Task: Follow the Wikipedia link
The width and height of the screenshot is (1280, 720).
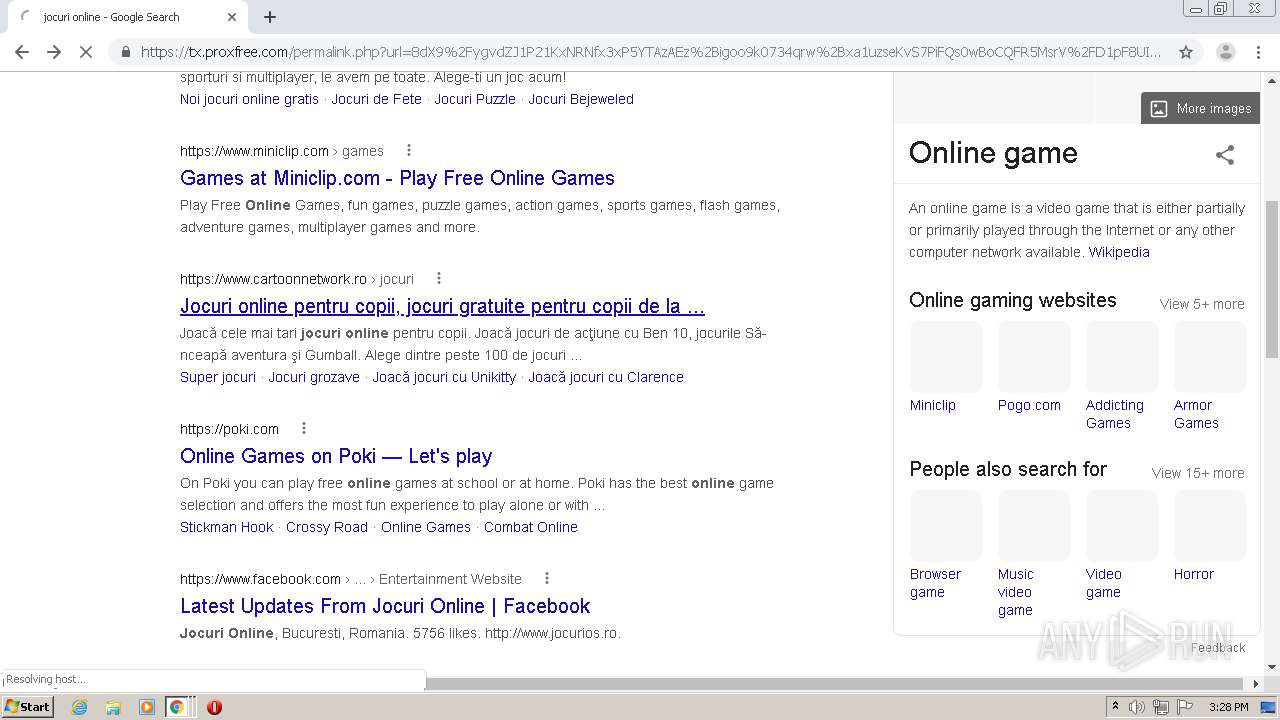Action: (x=1119, y=252)
